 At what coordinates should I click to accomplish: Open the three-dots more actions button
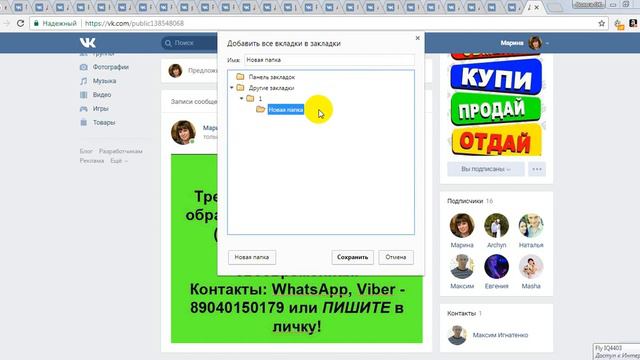pyautogui.click(x=537, y=169)
